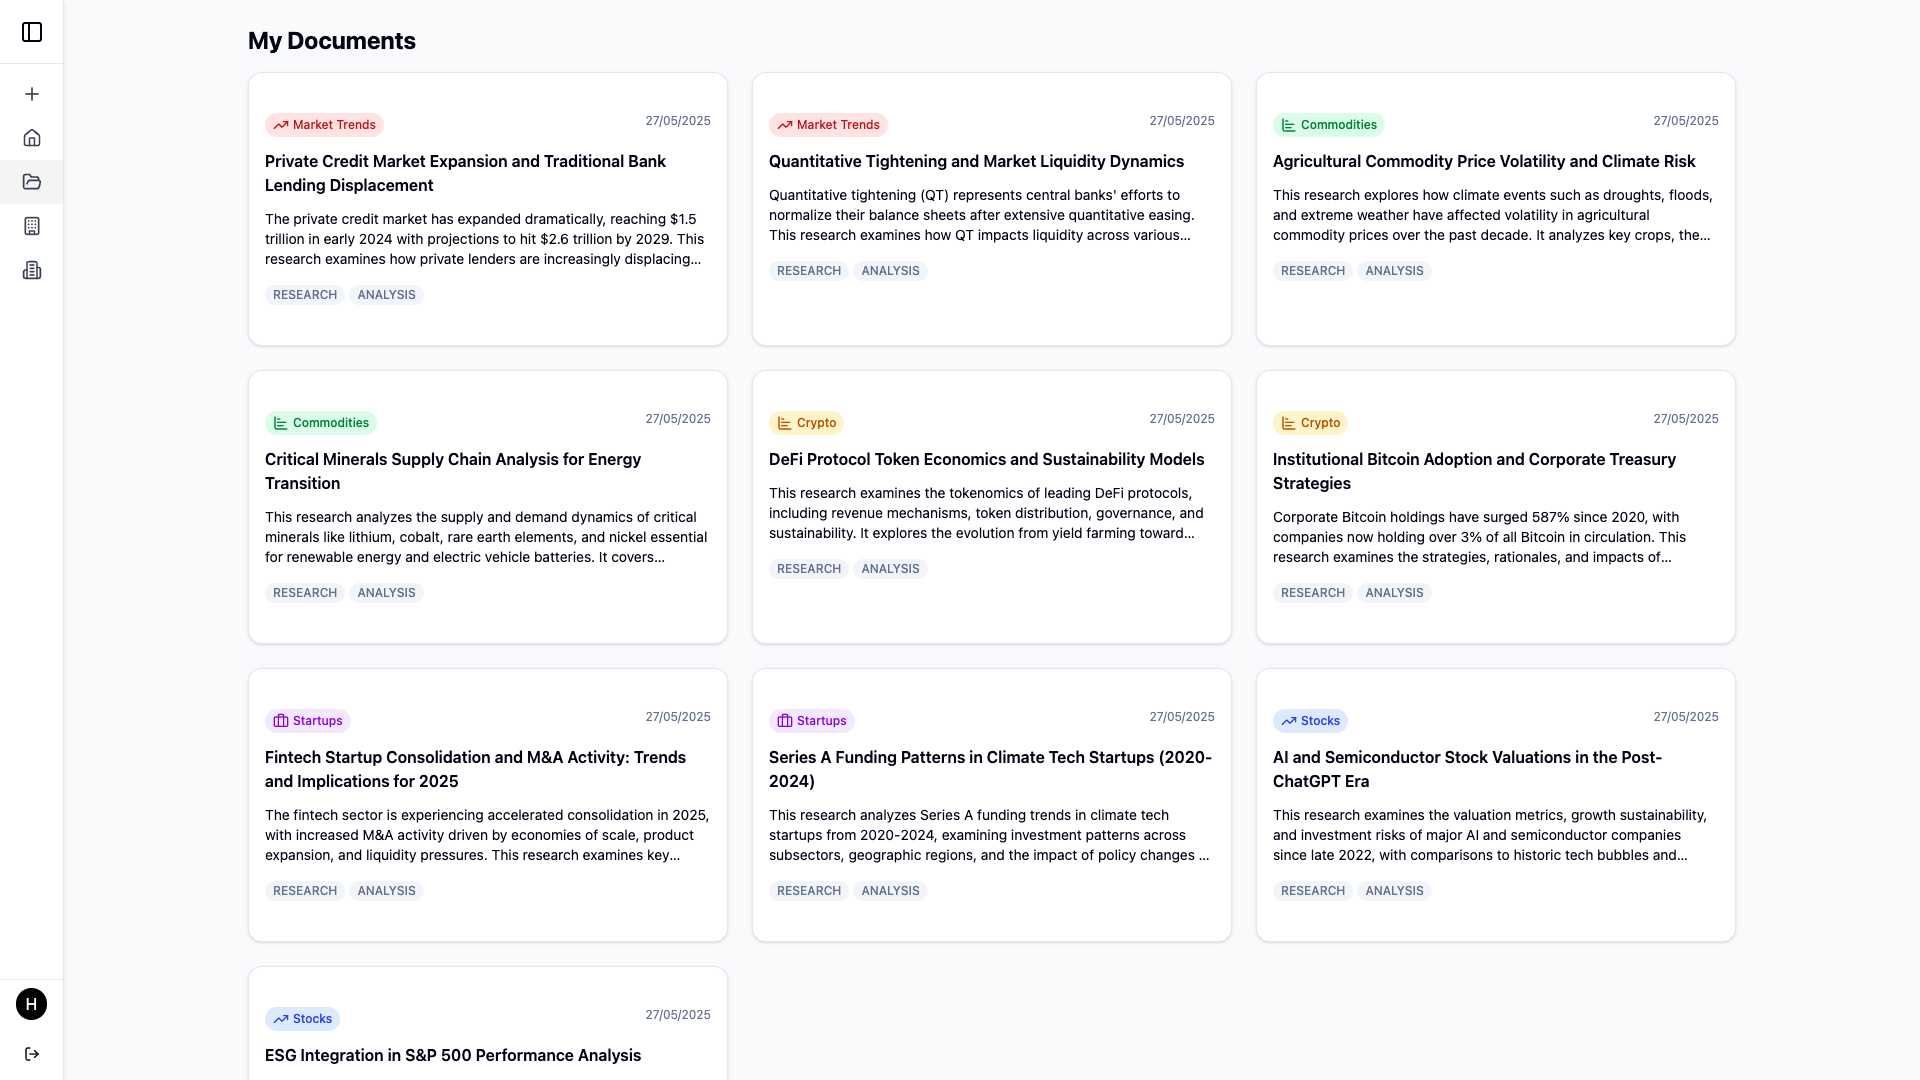Click Startups badge on Fintech Startup card

(x=307, y=721)
